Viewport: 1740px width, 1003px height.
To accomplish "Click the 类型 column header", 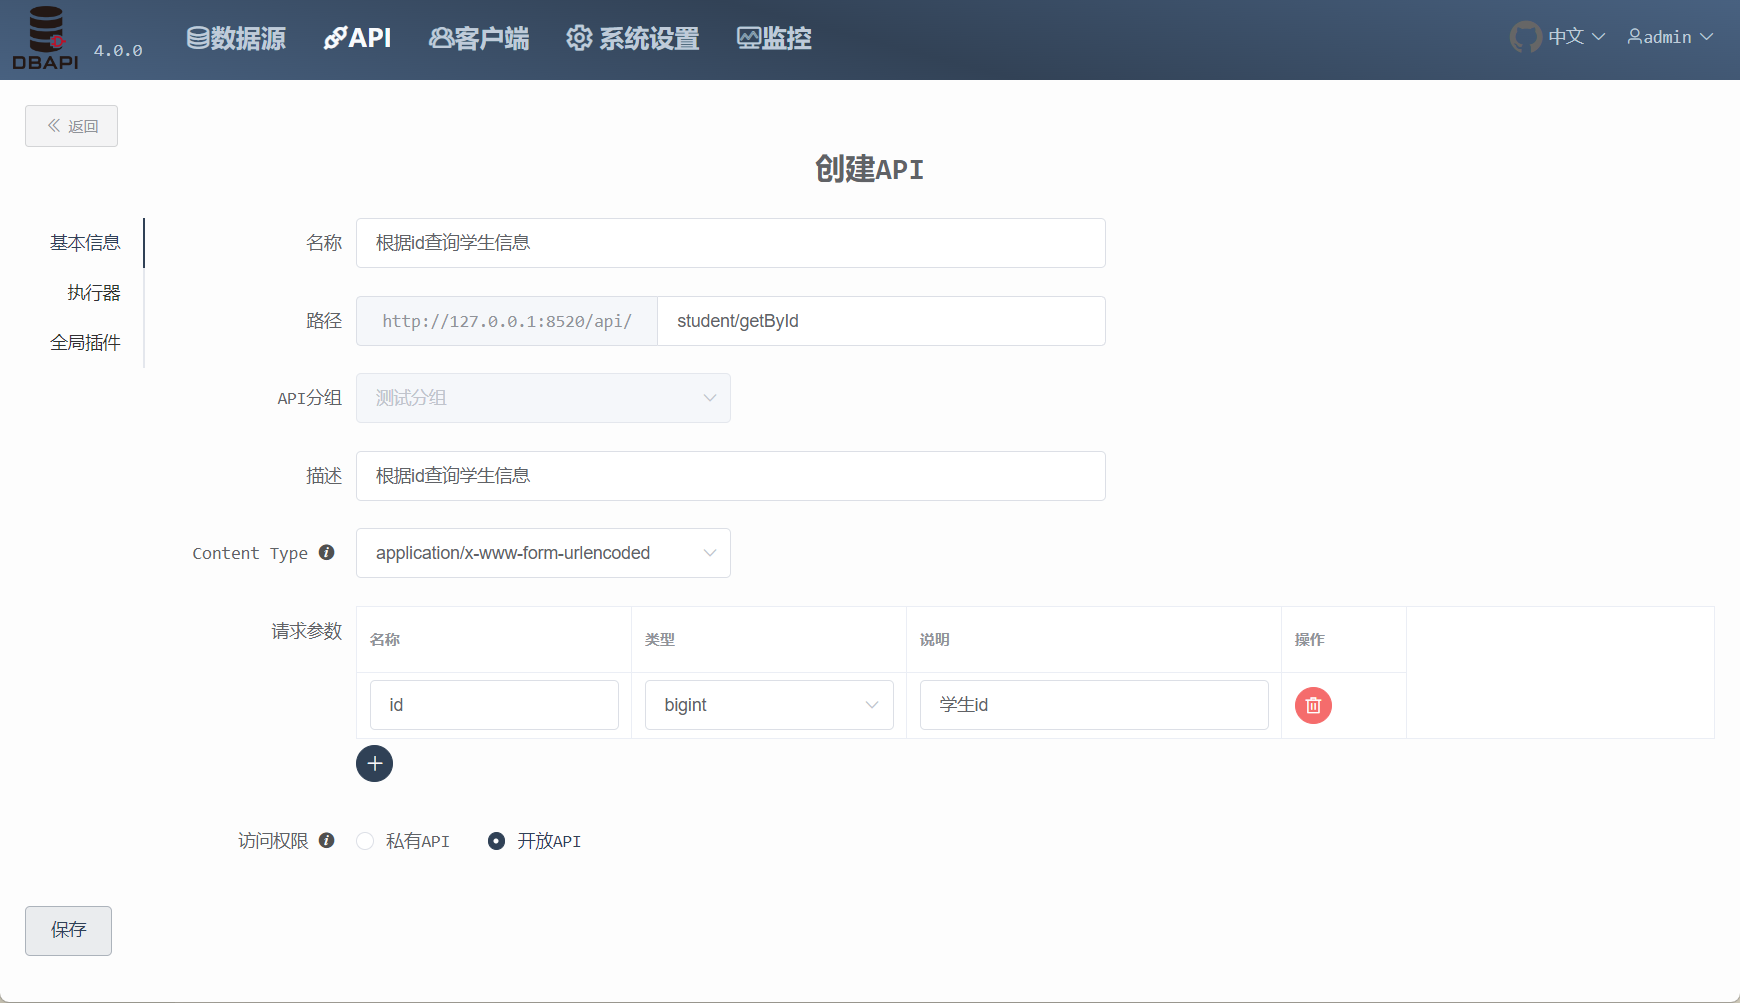I will tap(660, 639).
